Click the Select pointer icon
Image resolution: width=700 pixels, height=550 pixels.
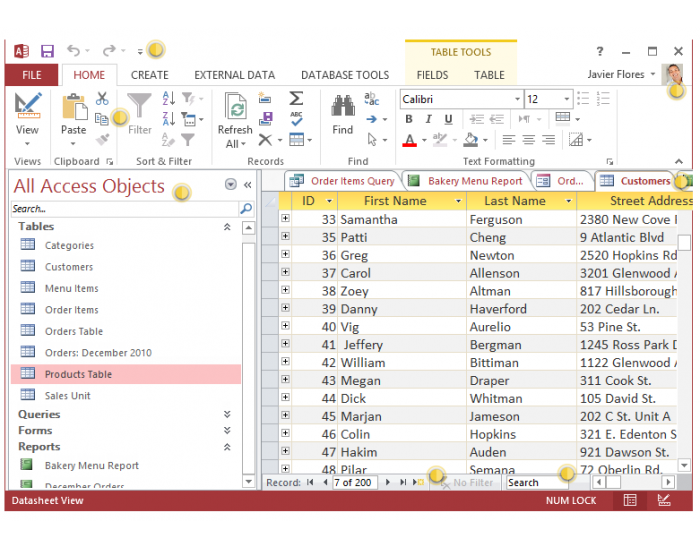tap(372, 140)
